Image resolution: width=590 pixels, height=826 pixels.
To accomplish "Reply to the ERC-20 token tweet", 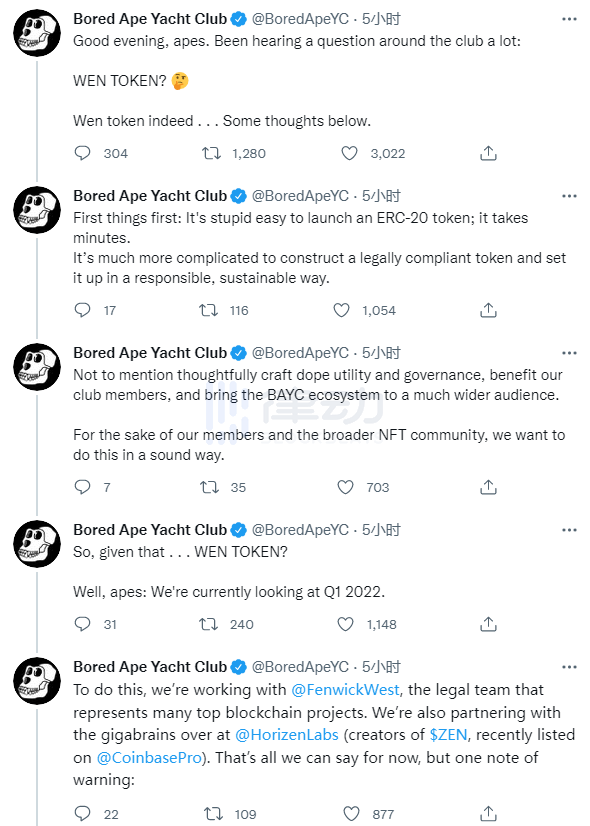I will tap(83, 310).
